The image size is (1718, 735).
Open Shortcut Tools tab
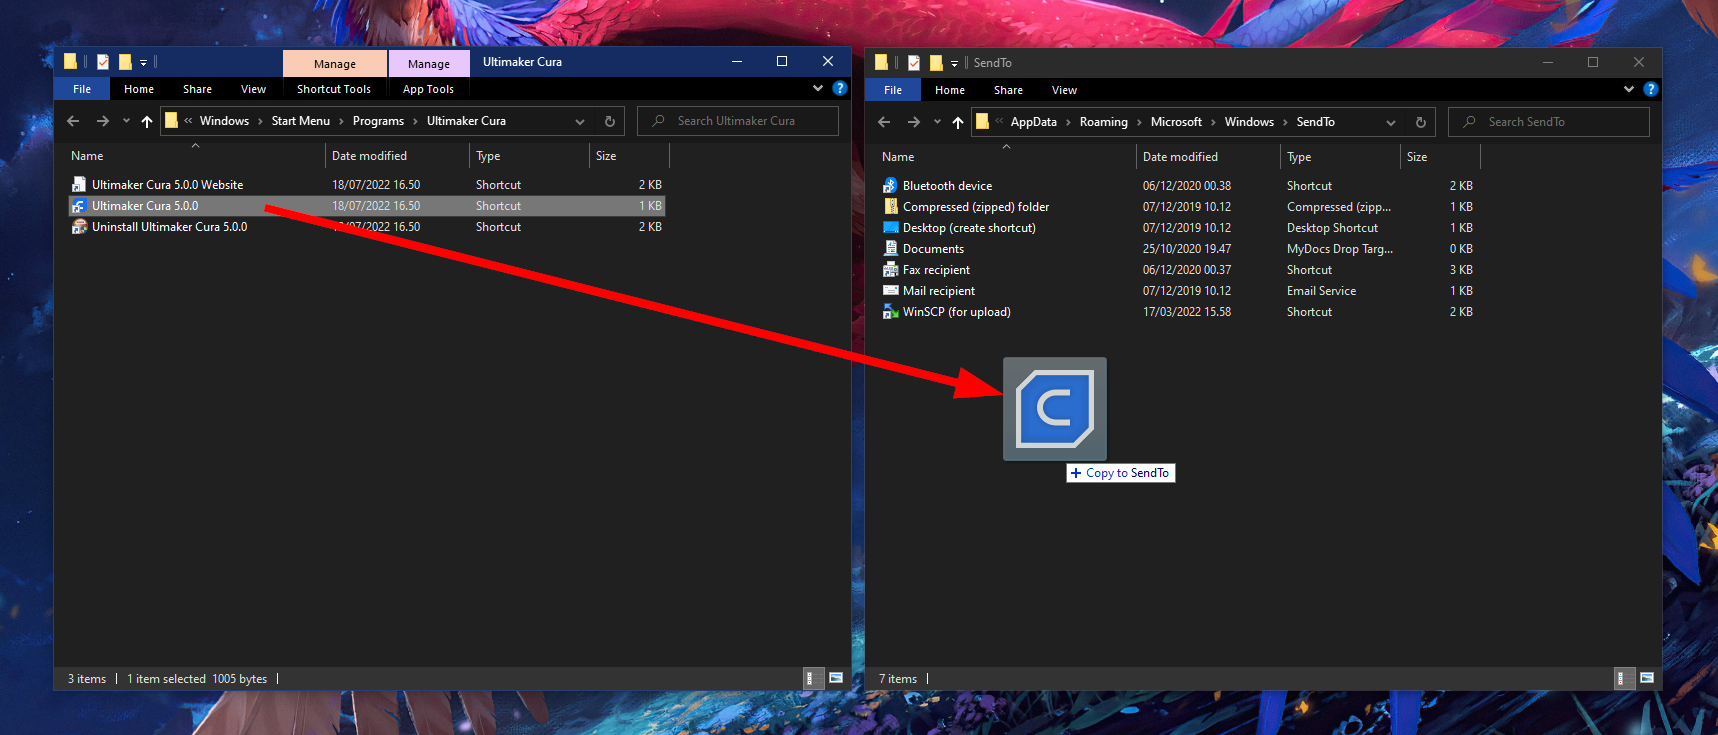tap(334, 89)
